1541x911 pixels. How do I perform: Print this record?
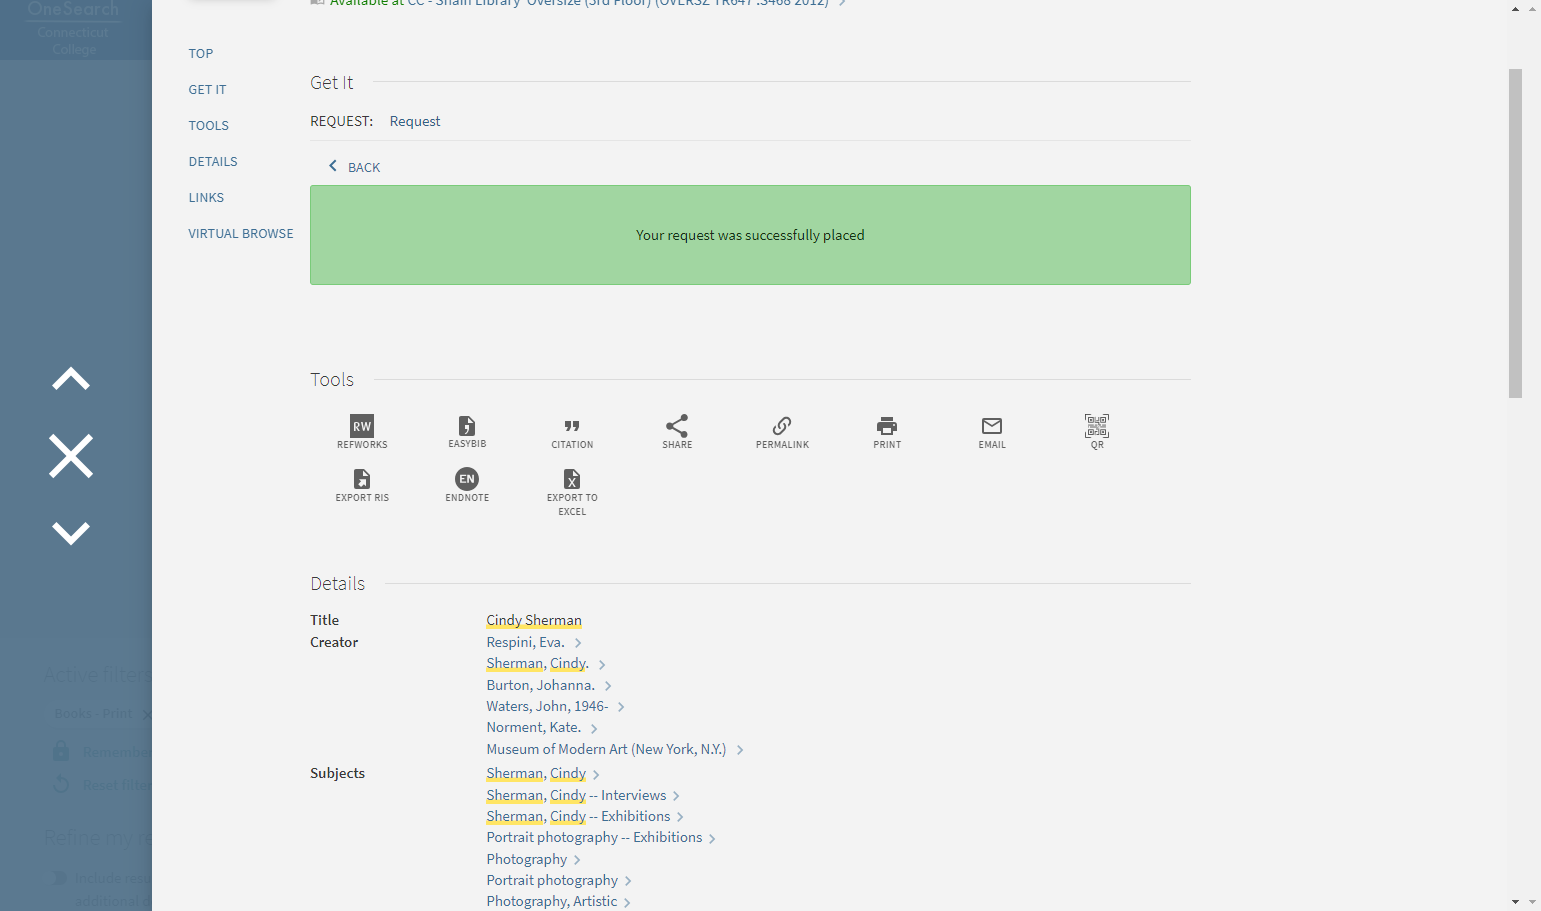[x=887, y=432]
